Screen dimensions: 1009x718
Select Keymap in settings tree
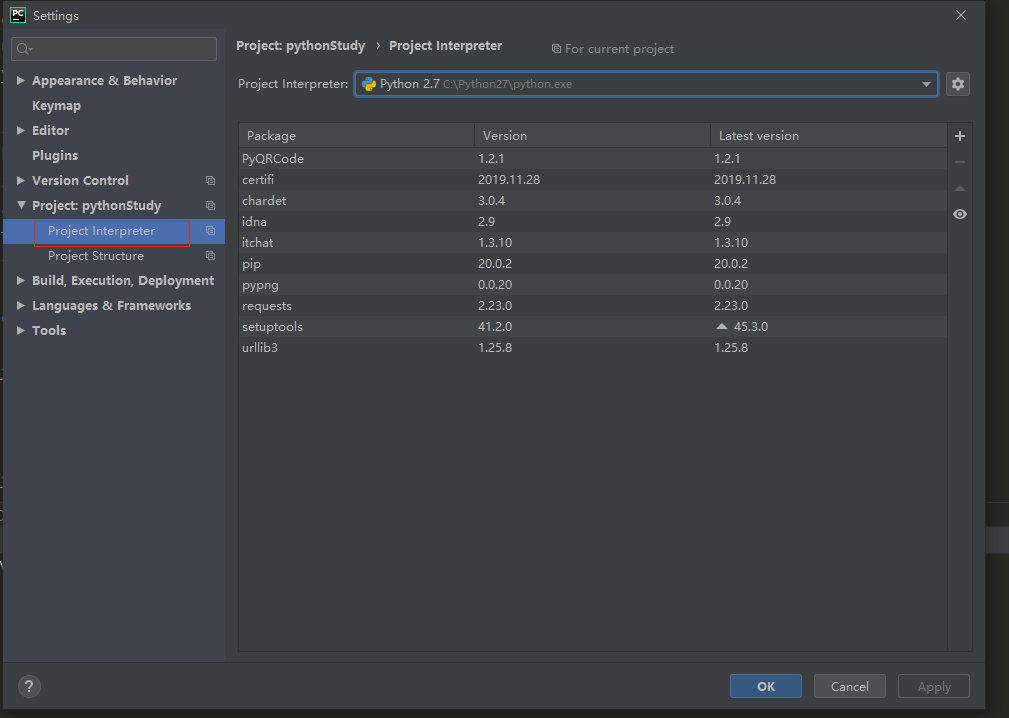tap(57, 106)
